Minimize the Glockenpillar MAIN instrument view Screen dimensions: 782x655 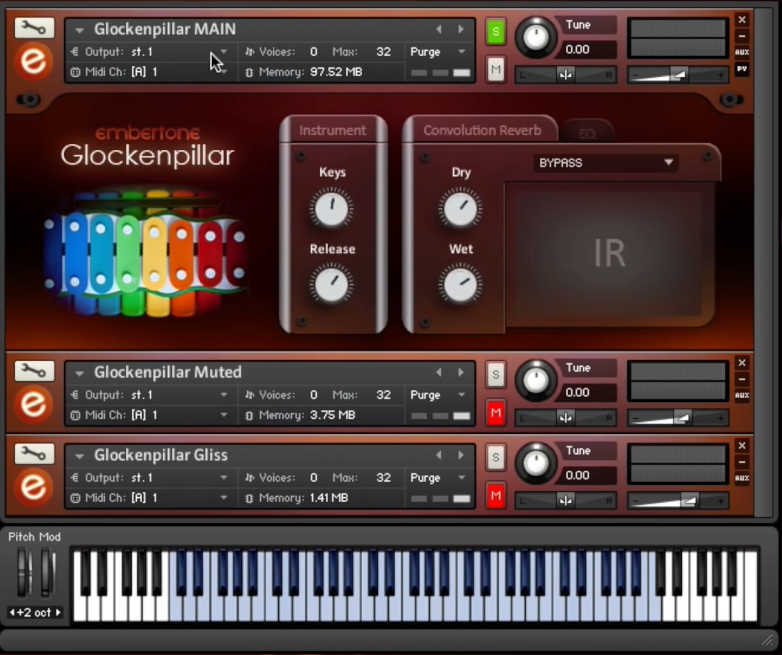tap(742, 36)
